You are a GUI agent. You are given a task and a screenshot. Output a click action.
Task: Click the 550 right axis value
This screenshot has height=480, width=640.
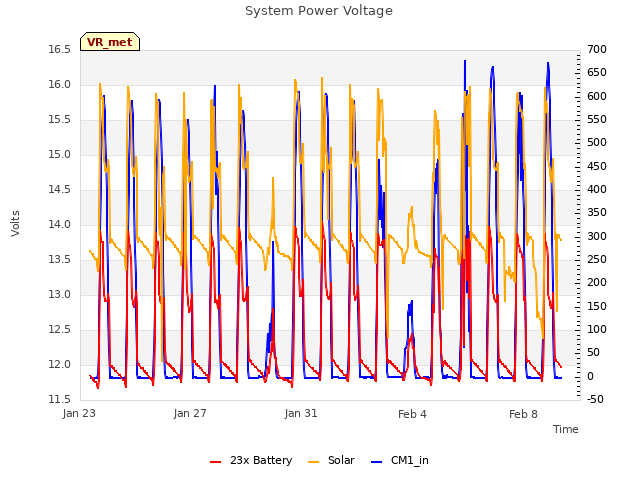click(597, 120)
